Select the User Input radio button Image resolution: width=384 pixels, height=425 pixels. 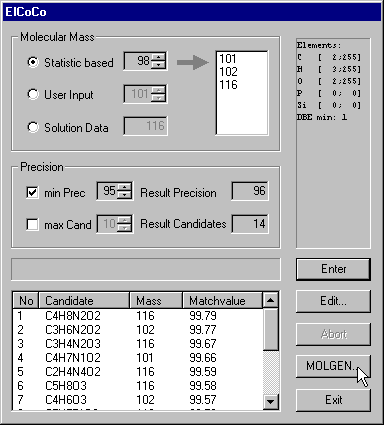click(x=33, y=95)
